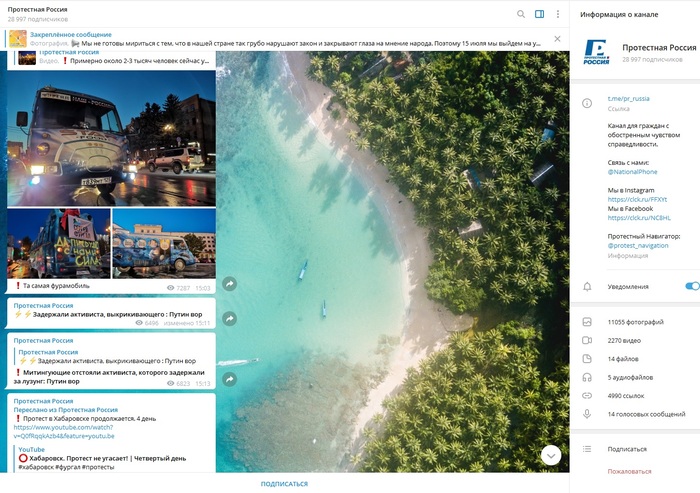The image size is (700, 493).
Task: Open search in the channel
Action: [x=521, y=14]
